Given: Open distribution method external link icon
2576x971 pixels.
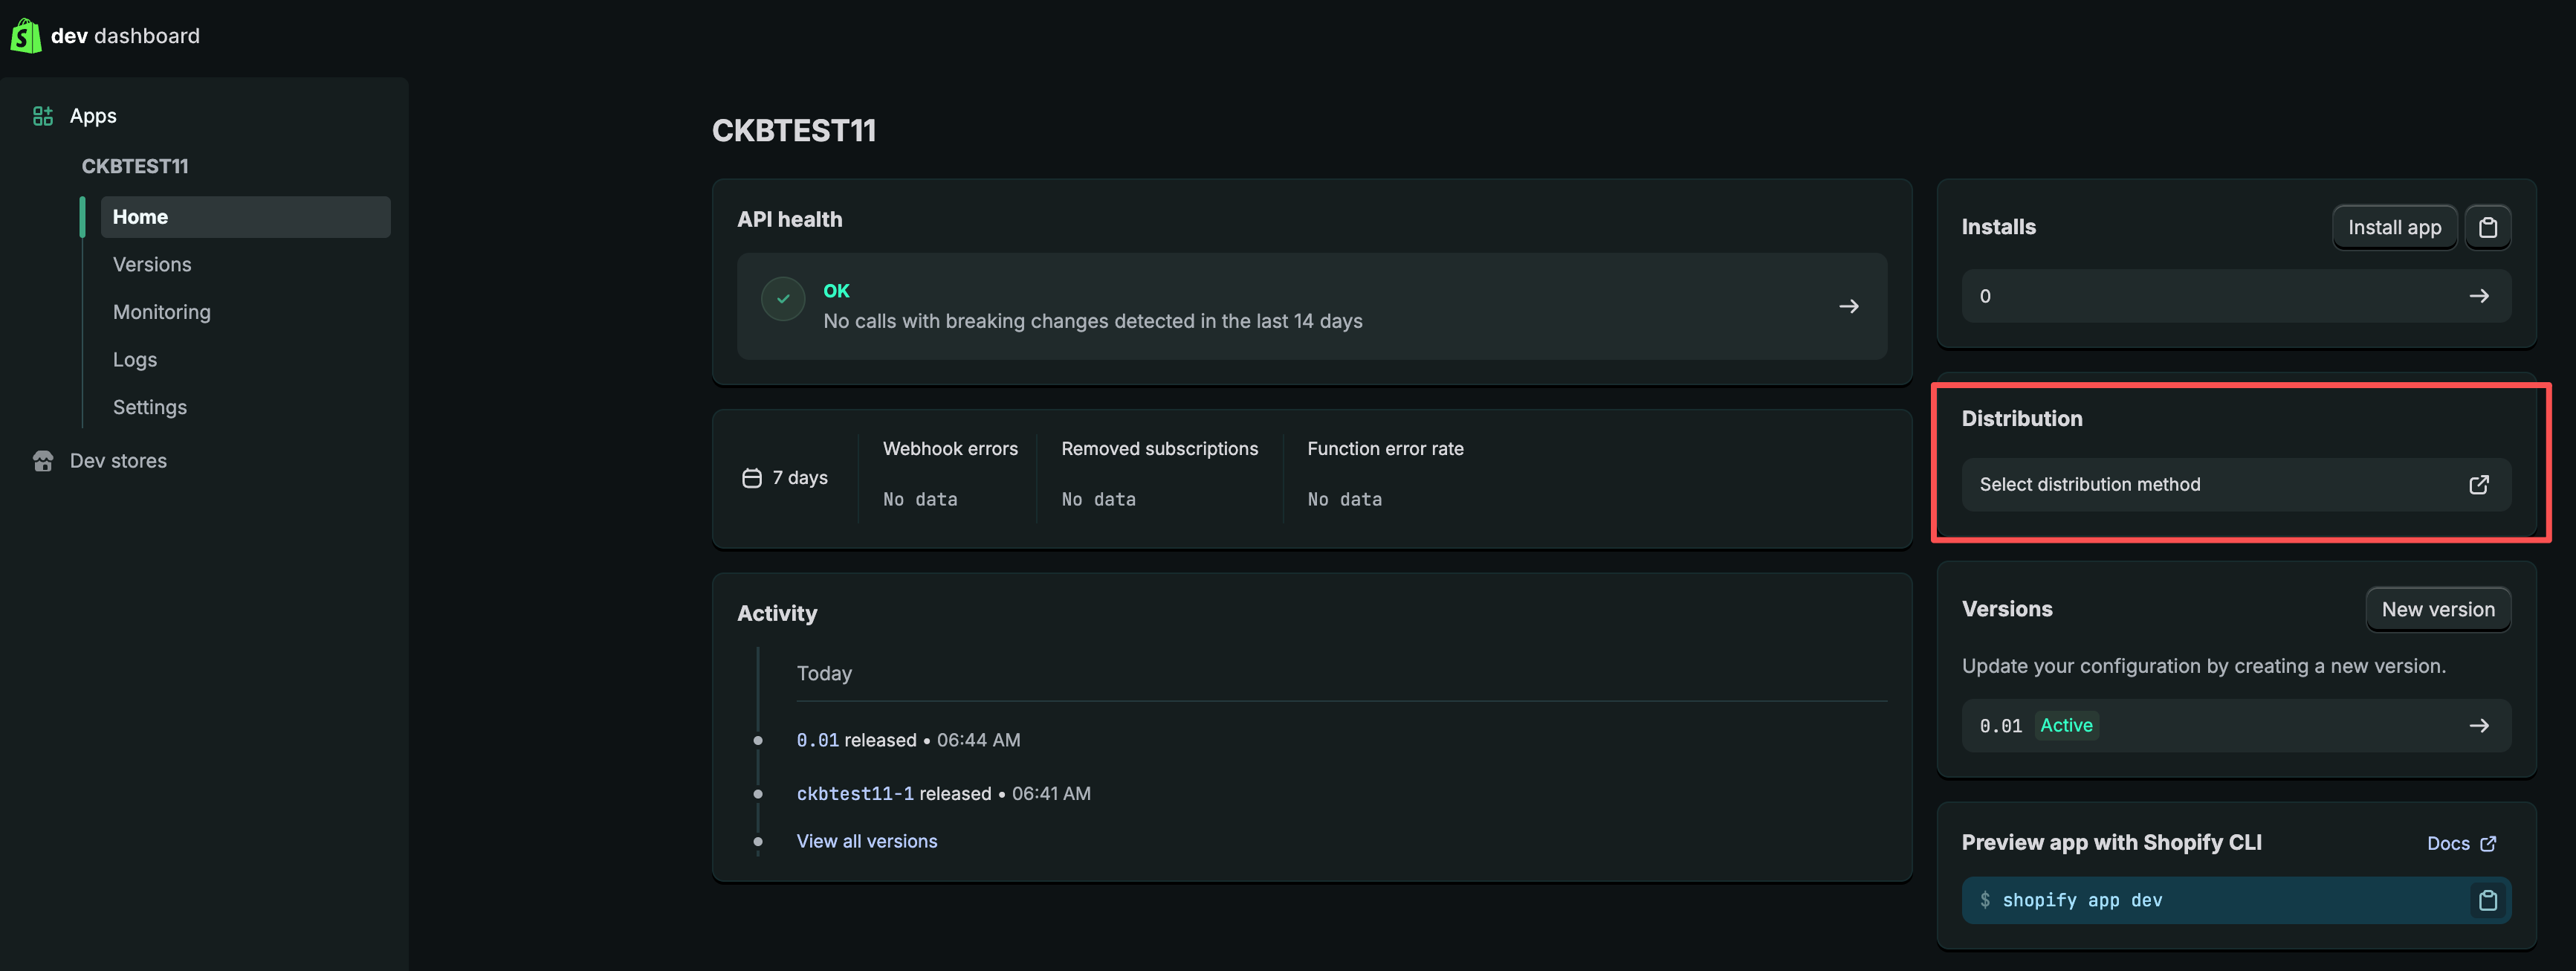Looking at the screenshot, I should click(2478, 485).
